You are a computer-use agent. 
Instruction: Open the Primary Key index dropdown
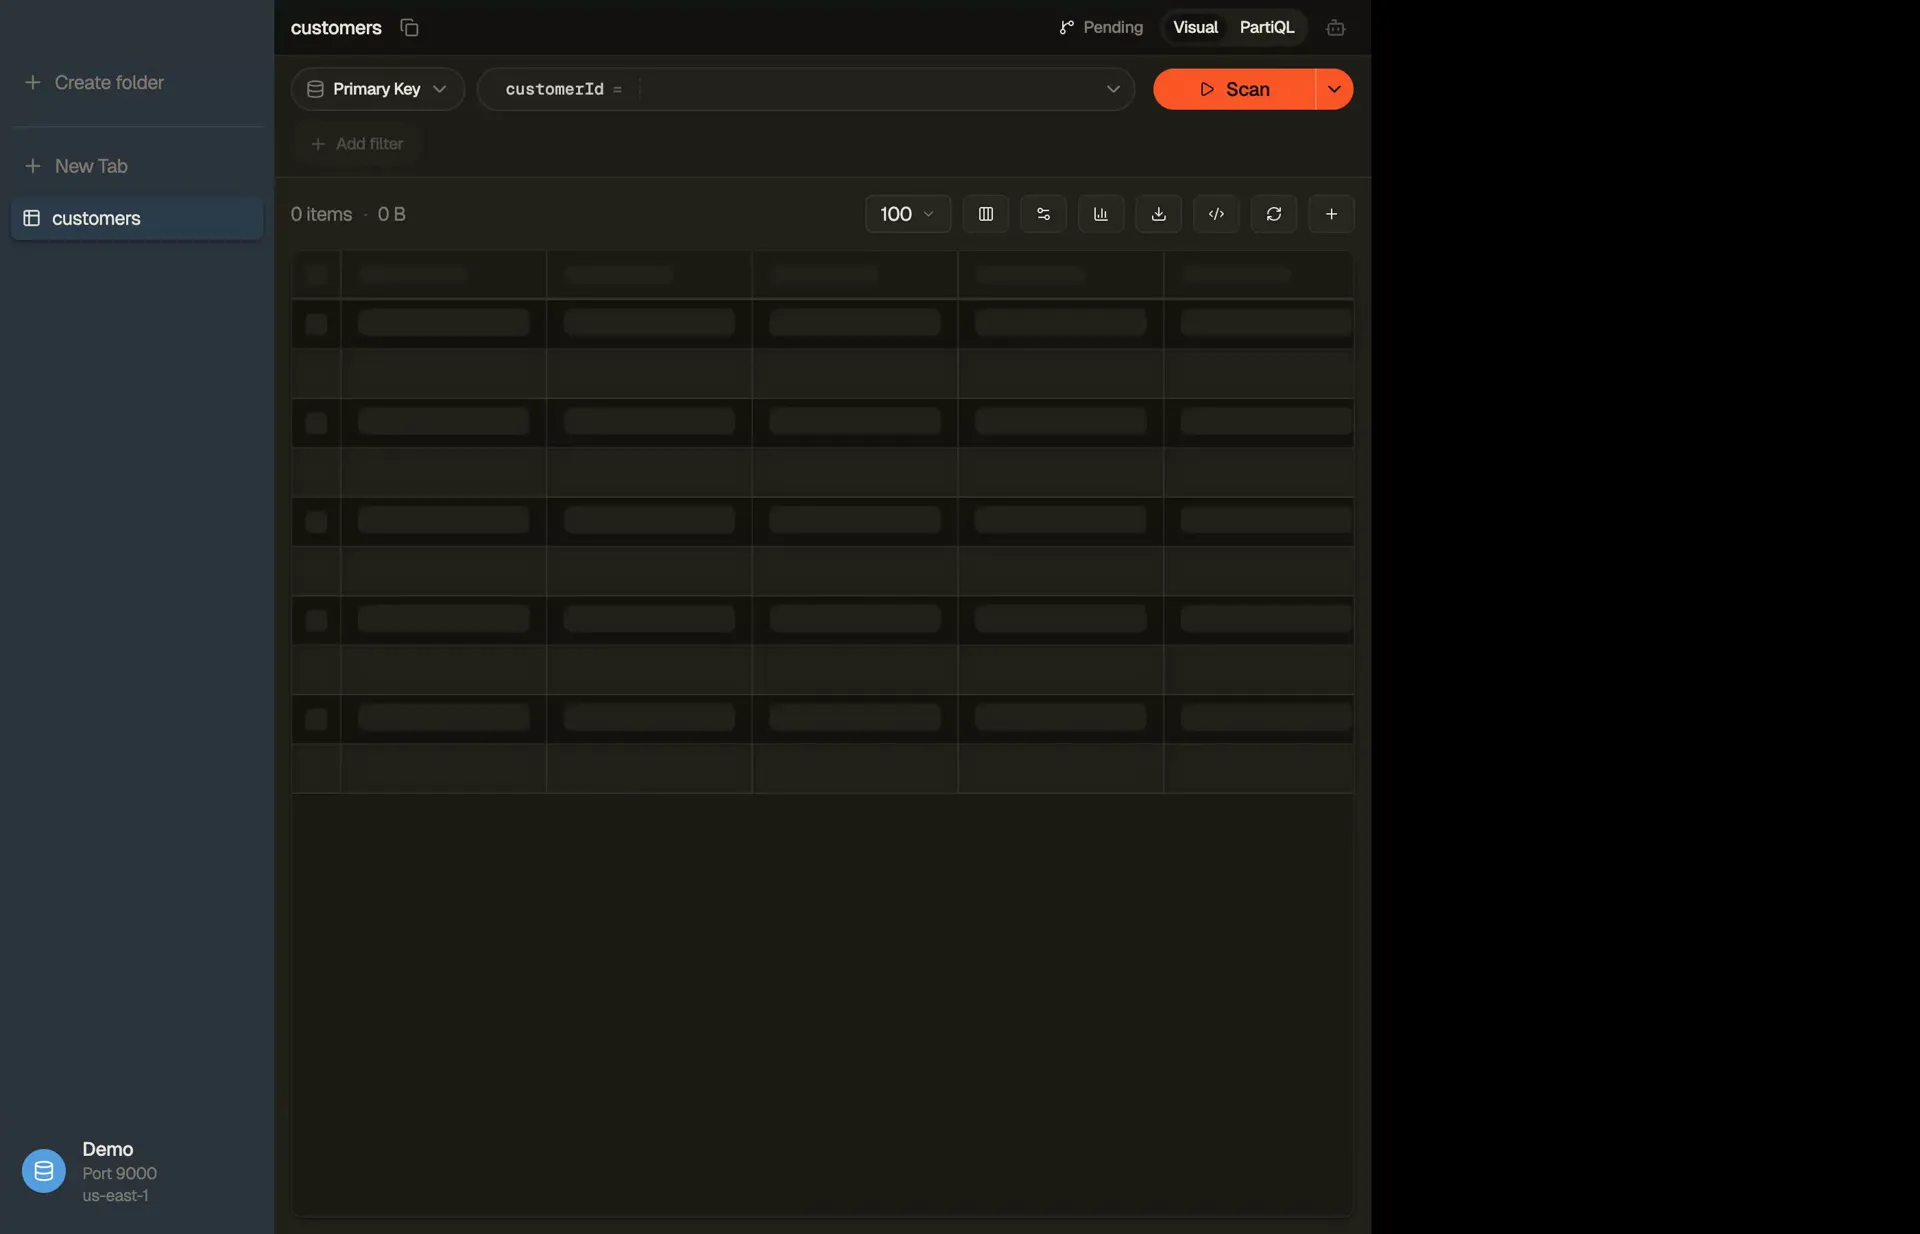377,89
